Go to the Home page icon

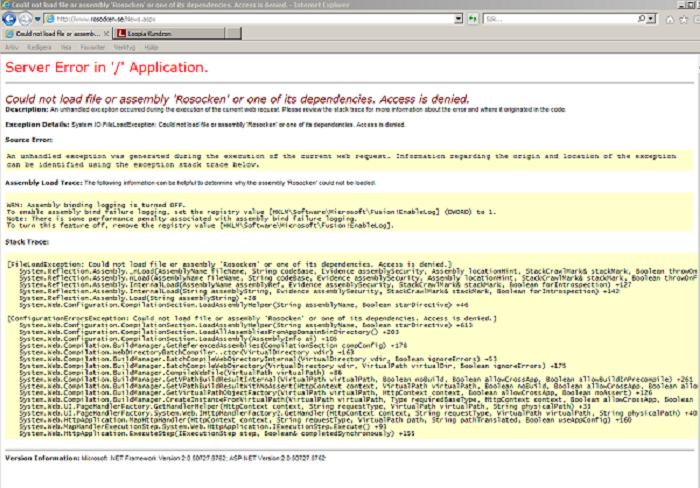670,20
